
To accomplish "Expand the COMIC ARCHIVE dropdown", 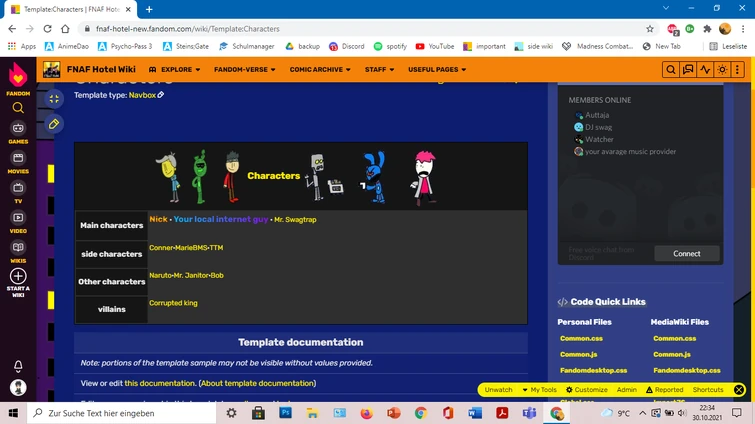I will click(x=320, y=69).
